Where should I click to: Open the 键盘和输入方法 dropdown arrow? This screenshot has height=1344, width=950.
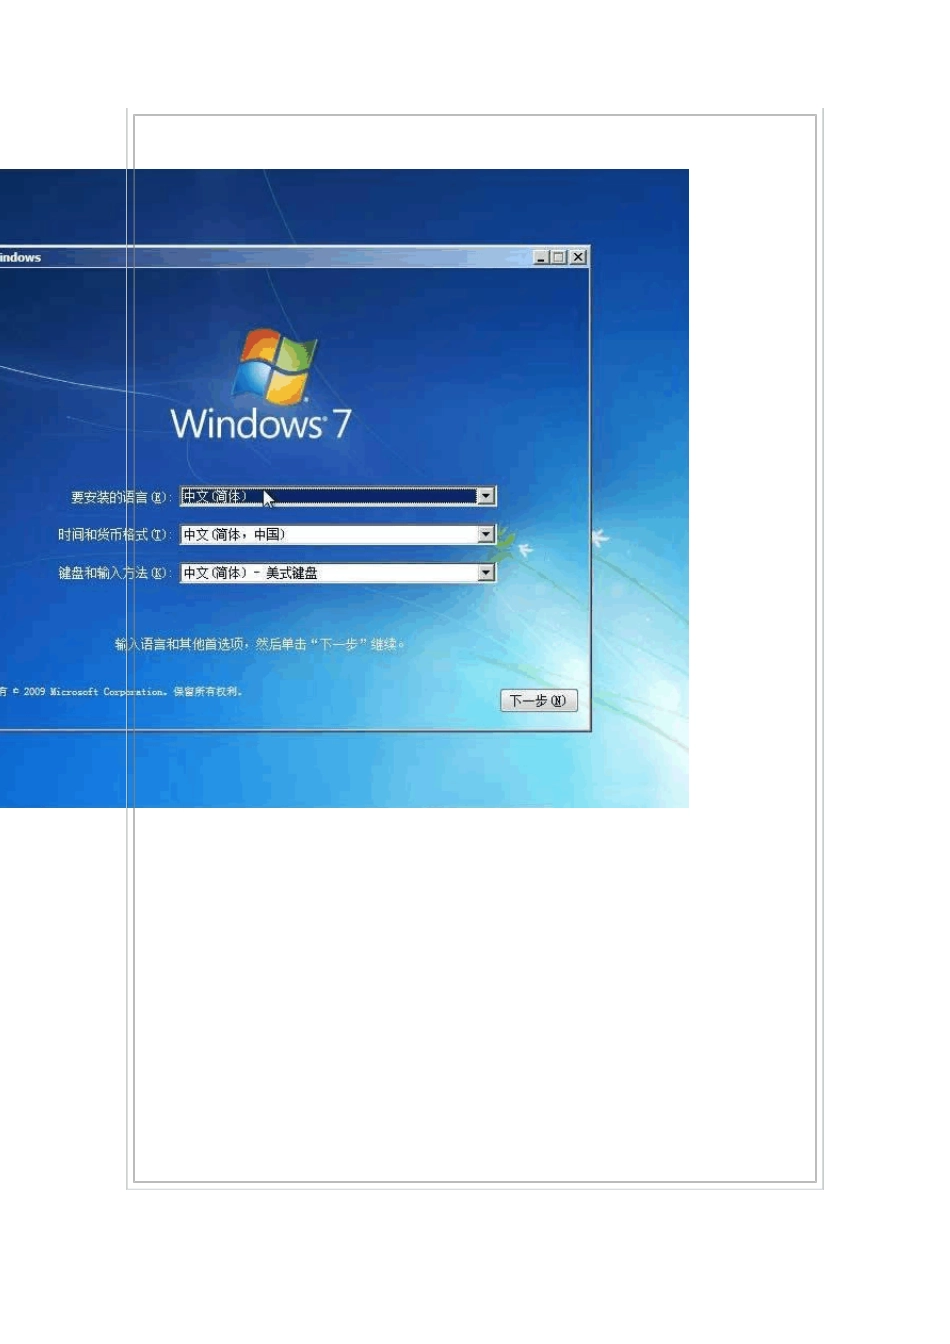[x=486, y=572]
